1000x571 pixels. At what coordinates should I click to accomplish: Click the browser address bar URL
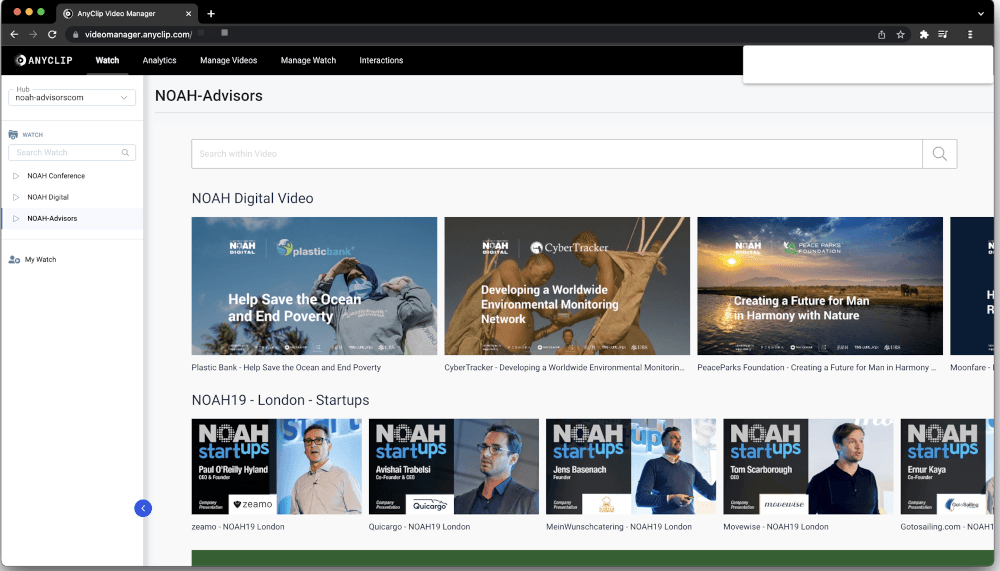[x=138, y=34]
